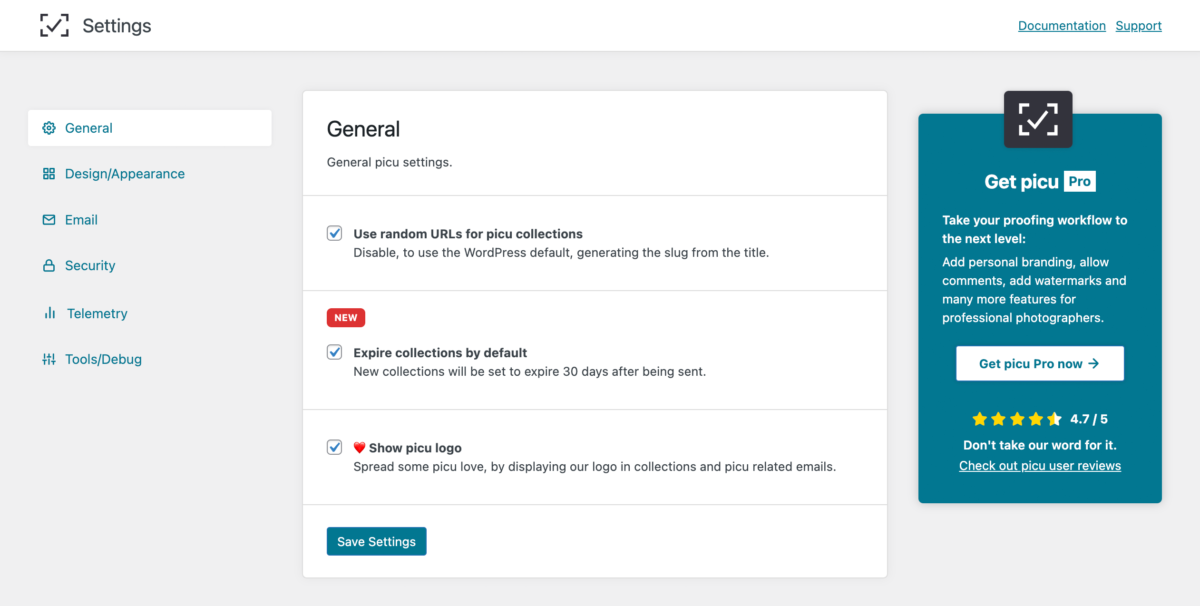Screen dimensions: 1200x606
Task: Click the picu logo beside Settings
Action: coord(55,25)
